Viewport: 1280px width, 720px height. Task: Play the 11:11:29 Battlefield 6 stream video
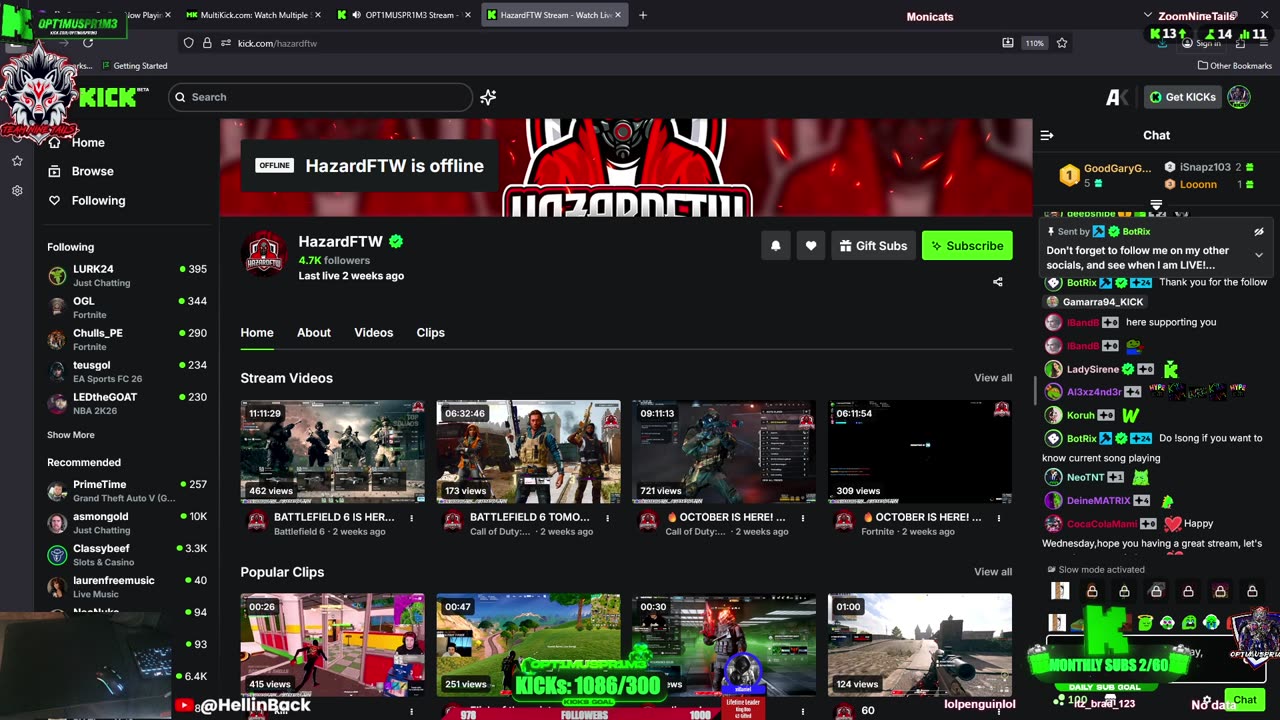point(332,452)
